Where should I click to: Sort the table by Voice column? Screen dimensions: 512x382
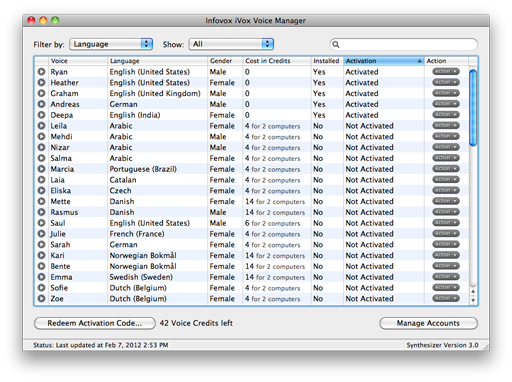point(78,61)
